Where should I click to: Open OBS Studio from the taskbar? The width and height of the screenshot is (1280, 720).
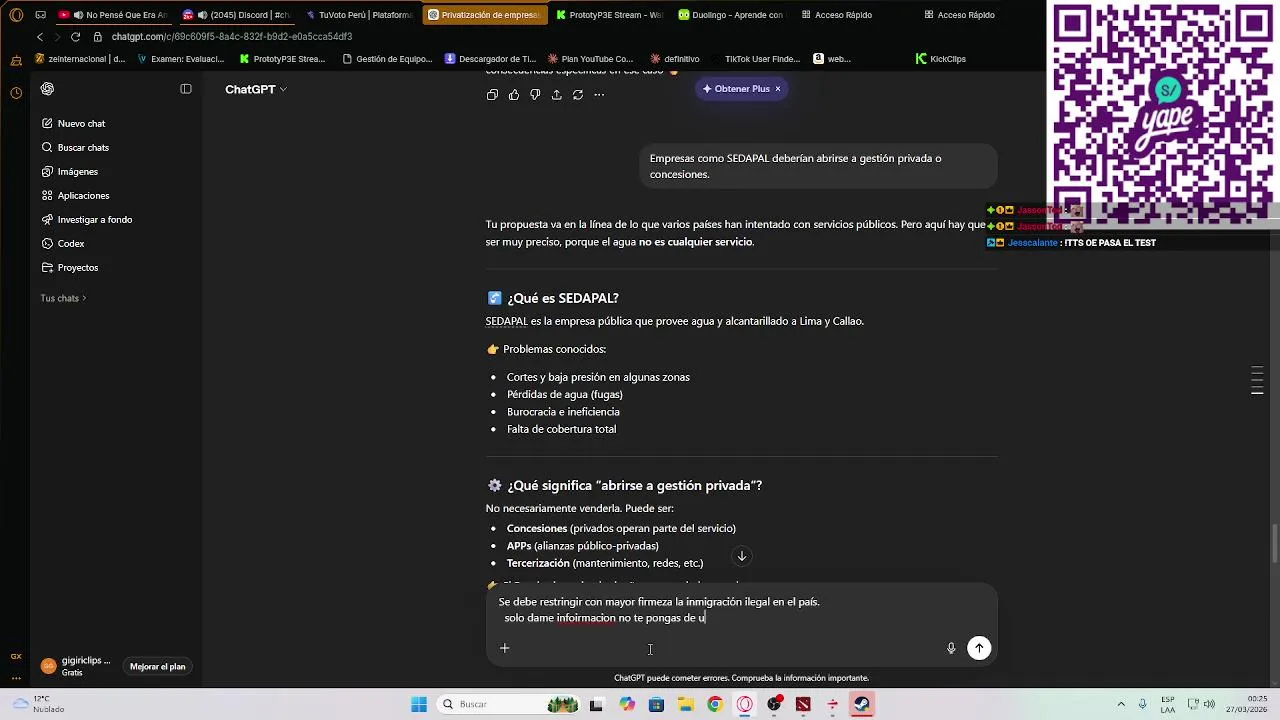pyautogui.click(x=774, y=705)
